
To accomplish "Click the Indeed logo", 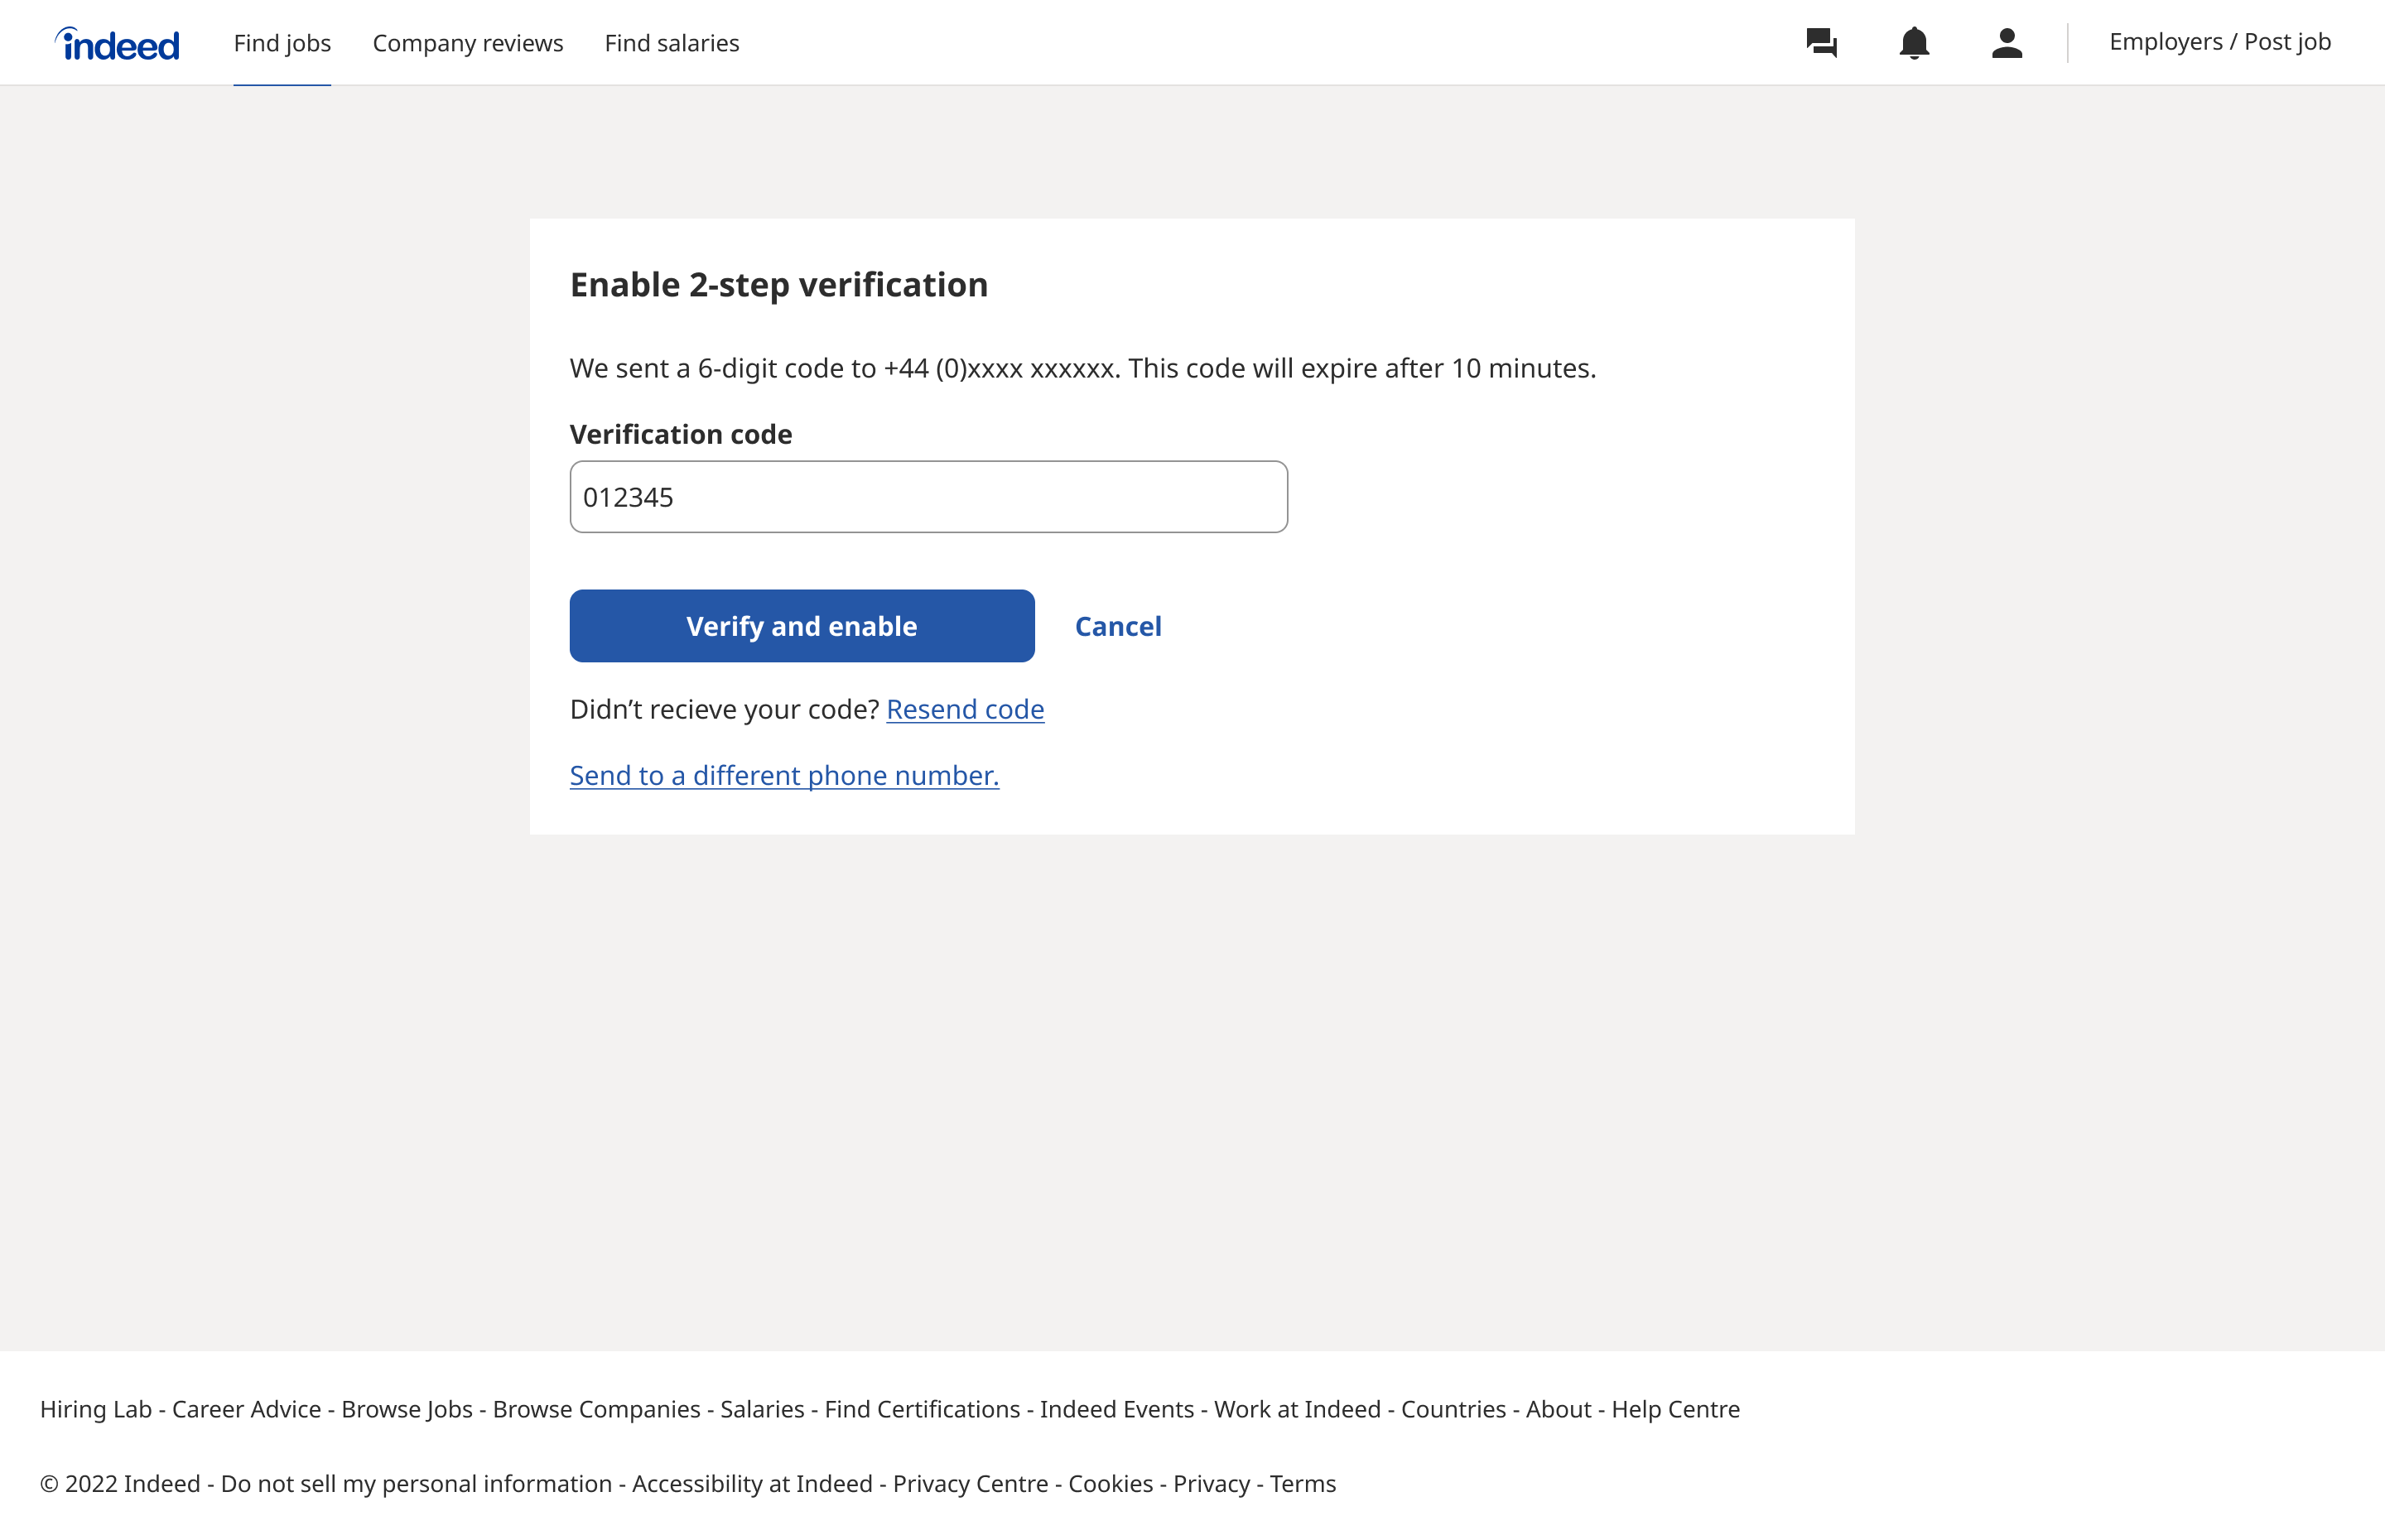I will pyautogui.click(x=116, y=42).
